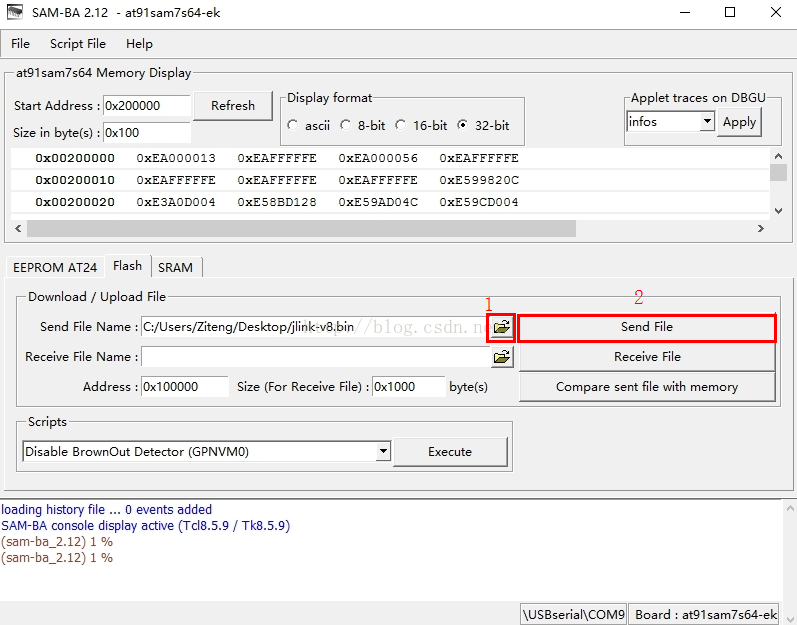Viewport: 797px width, 625px height.
Task: Click the Refresh button
Action: click(x=233, y=106)
